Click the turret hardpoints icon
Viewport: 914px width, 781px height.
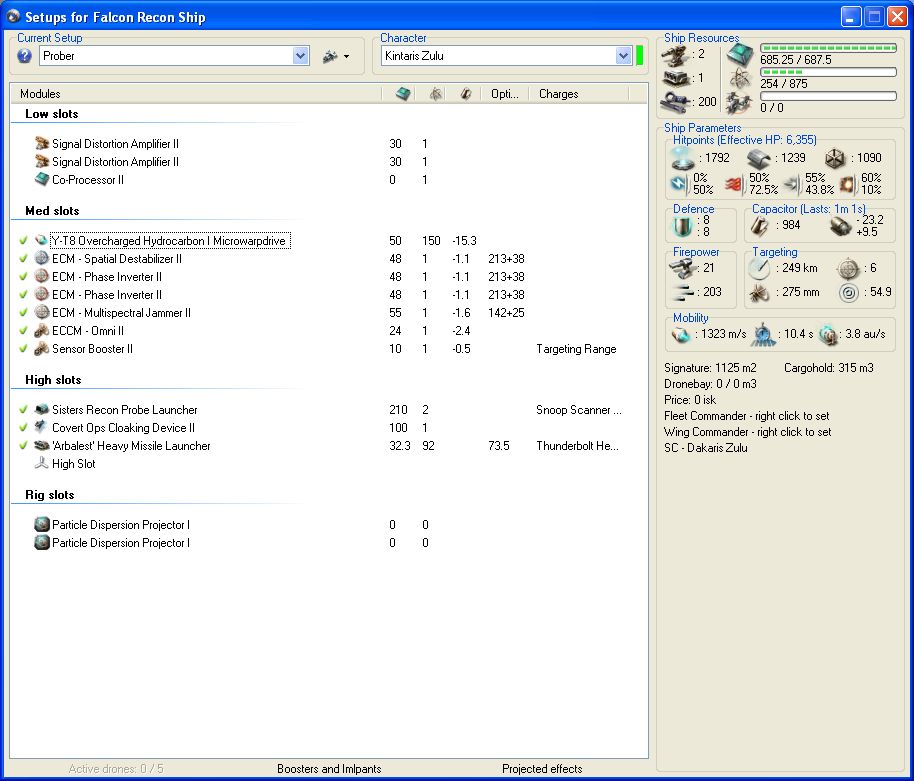[675, 54]
